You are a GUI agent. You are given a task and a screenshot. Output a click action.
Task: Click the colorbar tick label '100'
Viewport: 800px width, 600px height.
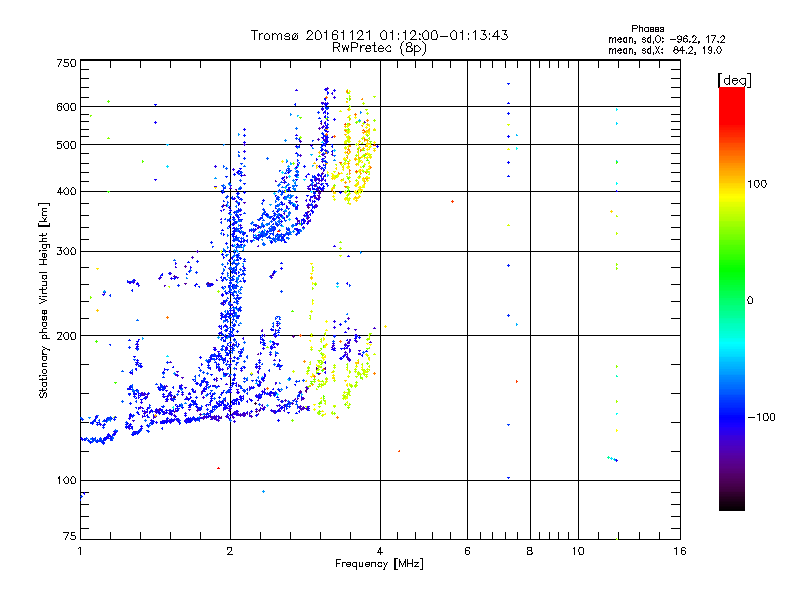coord(757,184)
